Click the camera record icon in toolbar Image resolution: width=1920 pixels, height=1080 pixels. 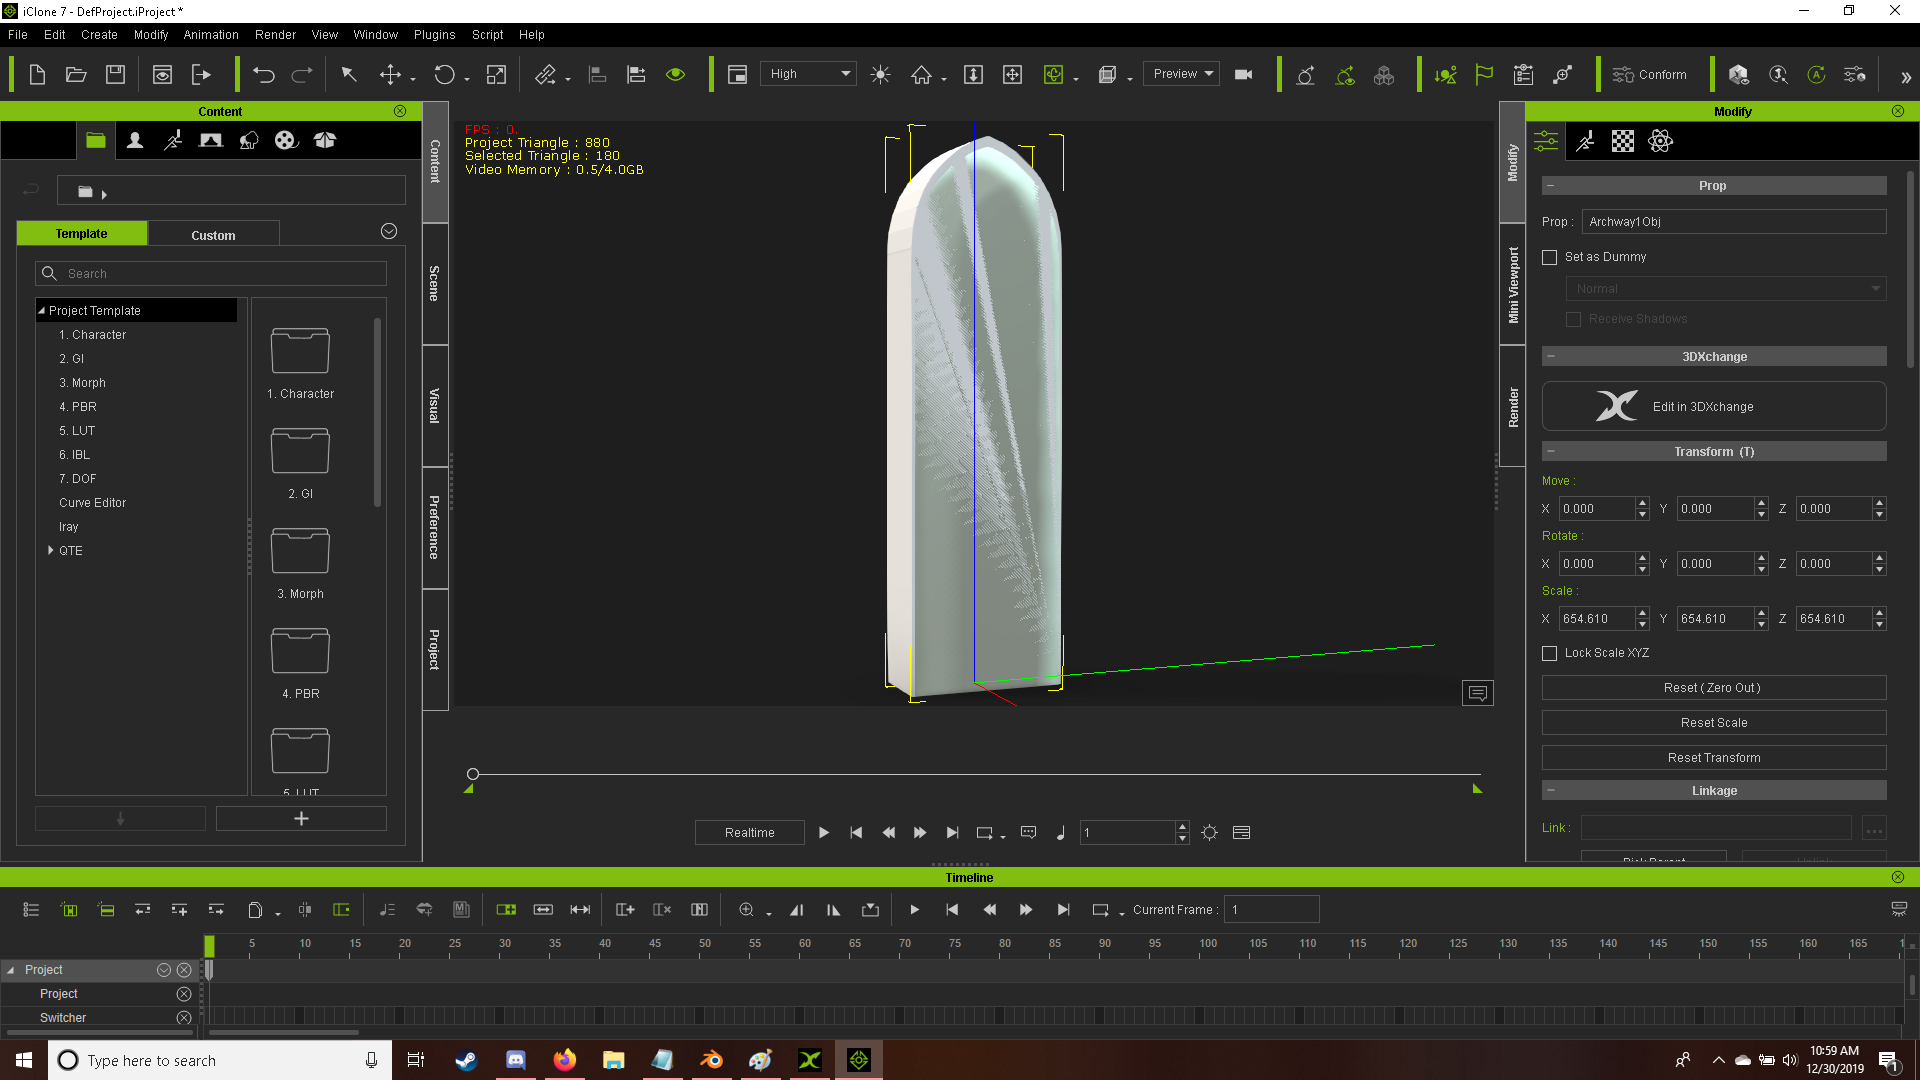[x=1244, y=74]
